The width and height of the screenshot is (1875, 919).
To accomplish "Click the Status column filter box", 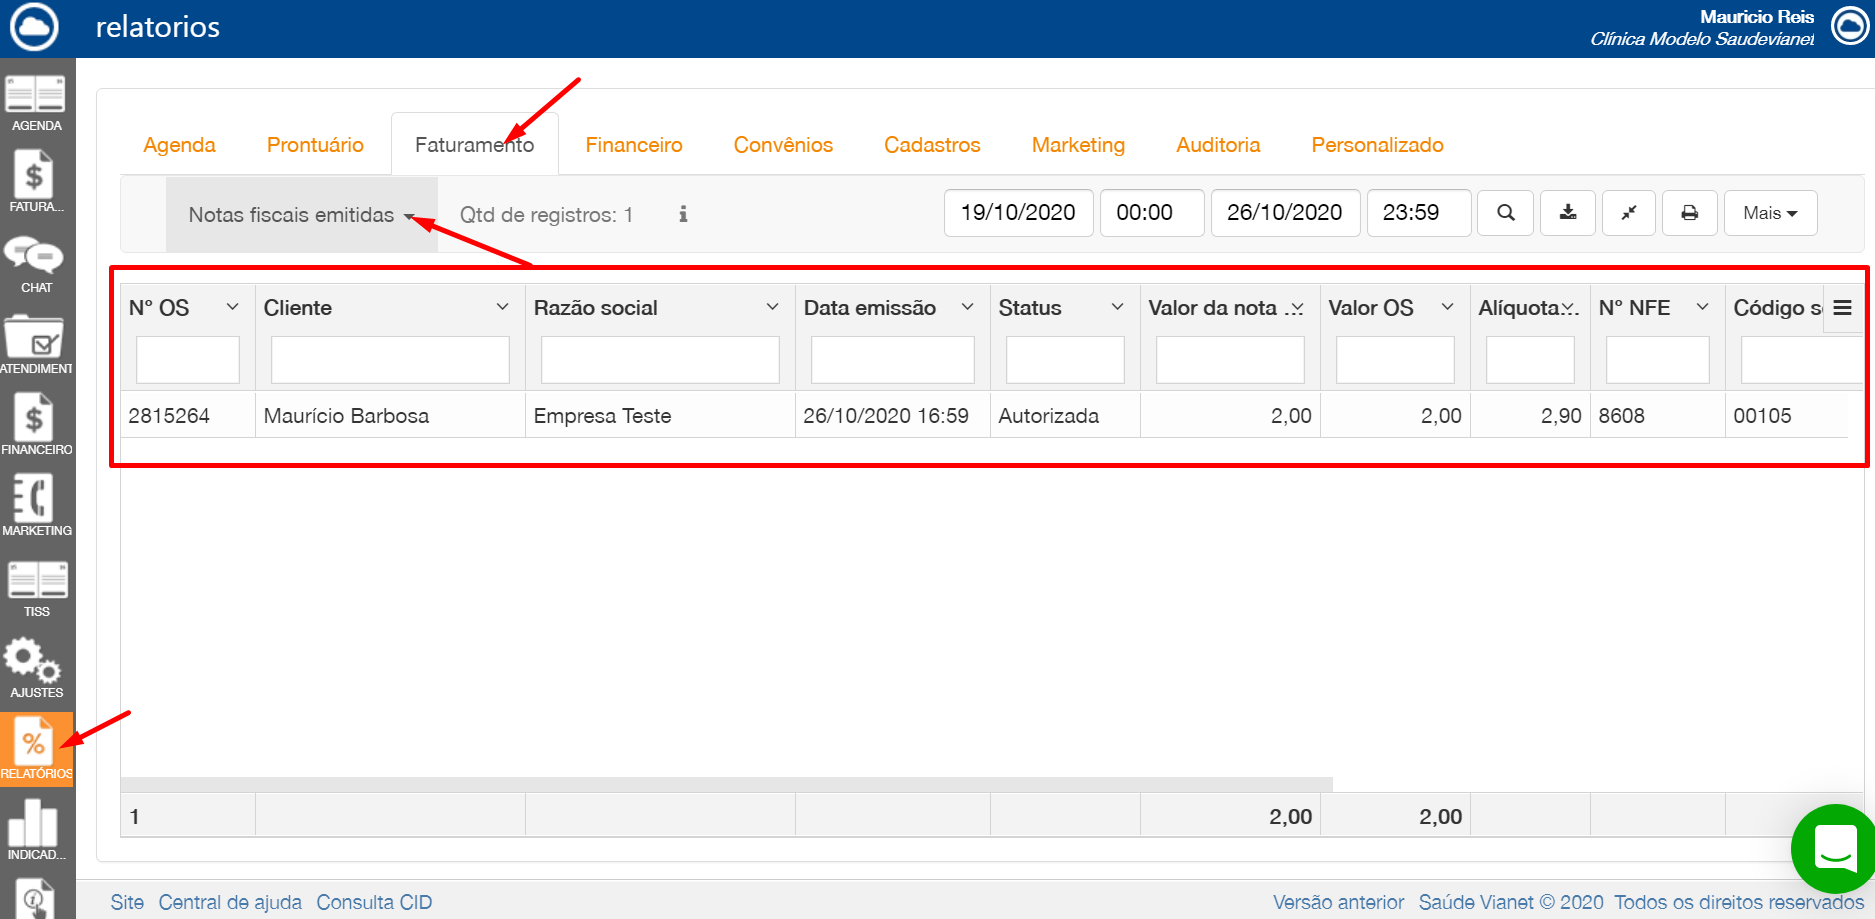I will point(1065,360).
